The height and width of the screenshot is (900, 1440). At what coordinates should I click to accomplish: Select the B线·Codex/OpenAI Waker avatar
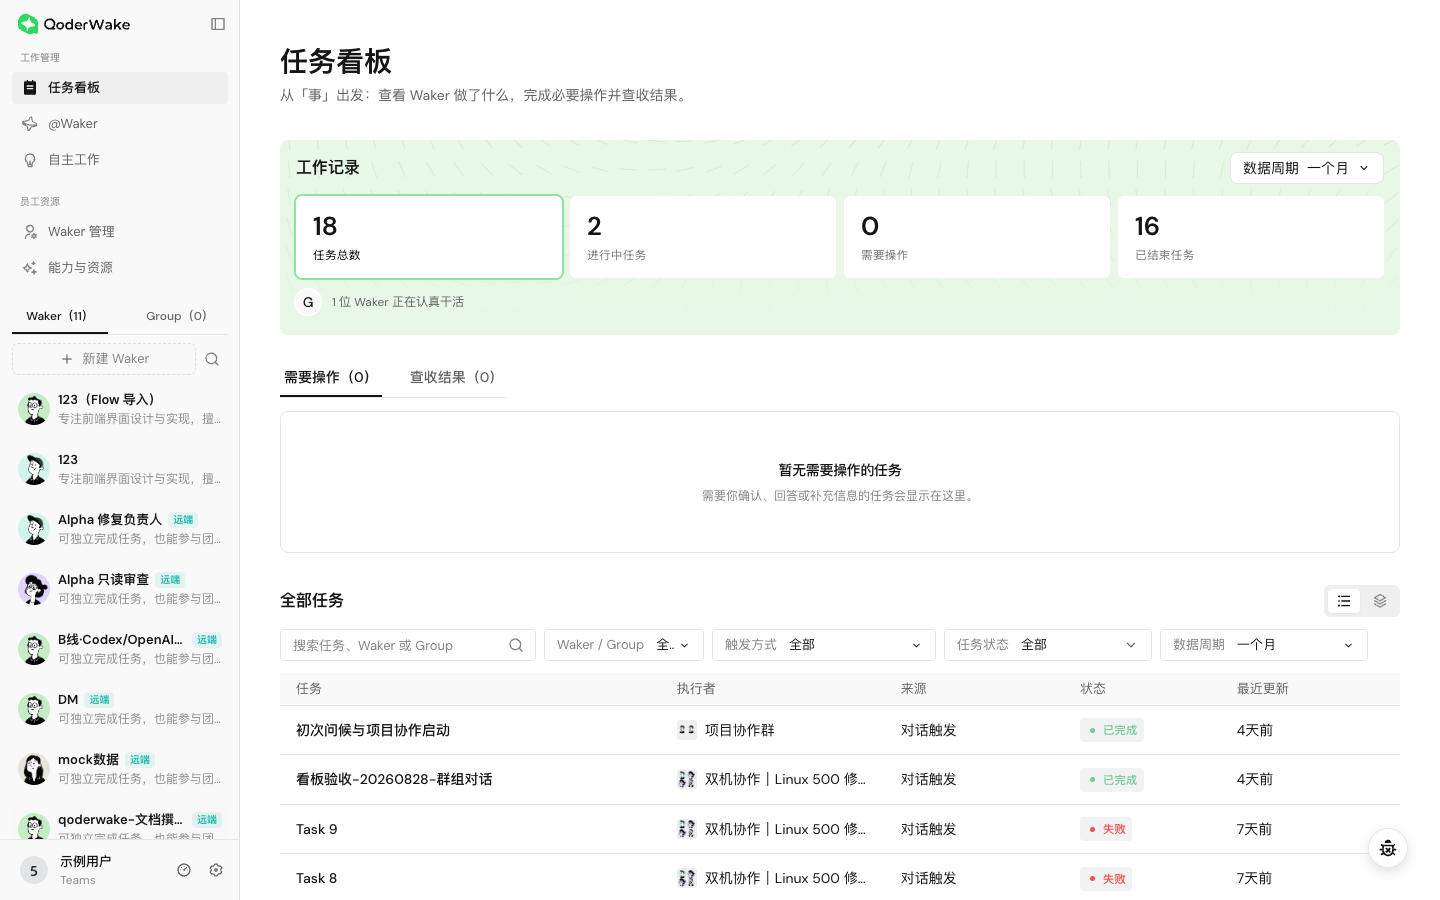click(x=34, y=649)
